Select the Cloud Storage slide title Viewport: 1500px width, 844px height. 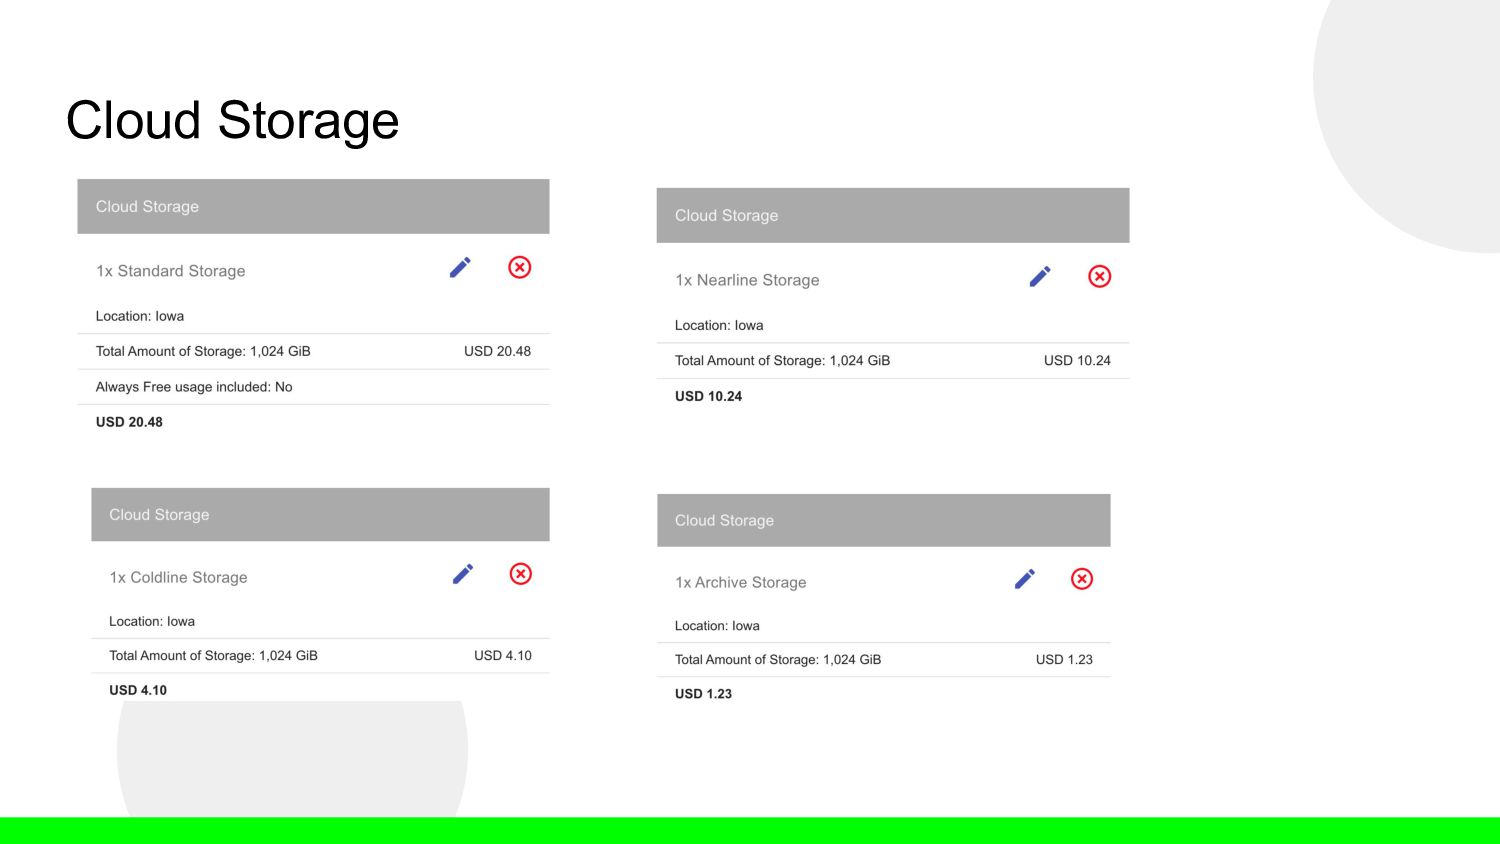coord(232,121)
